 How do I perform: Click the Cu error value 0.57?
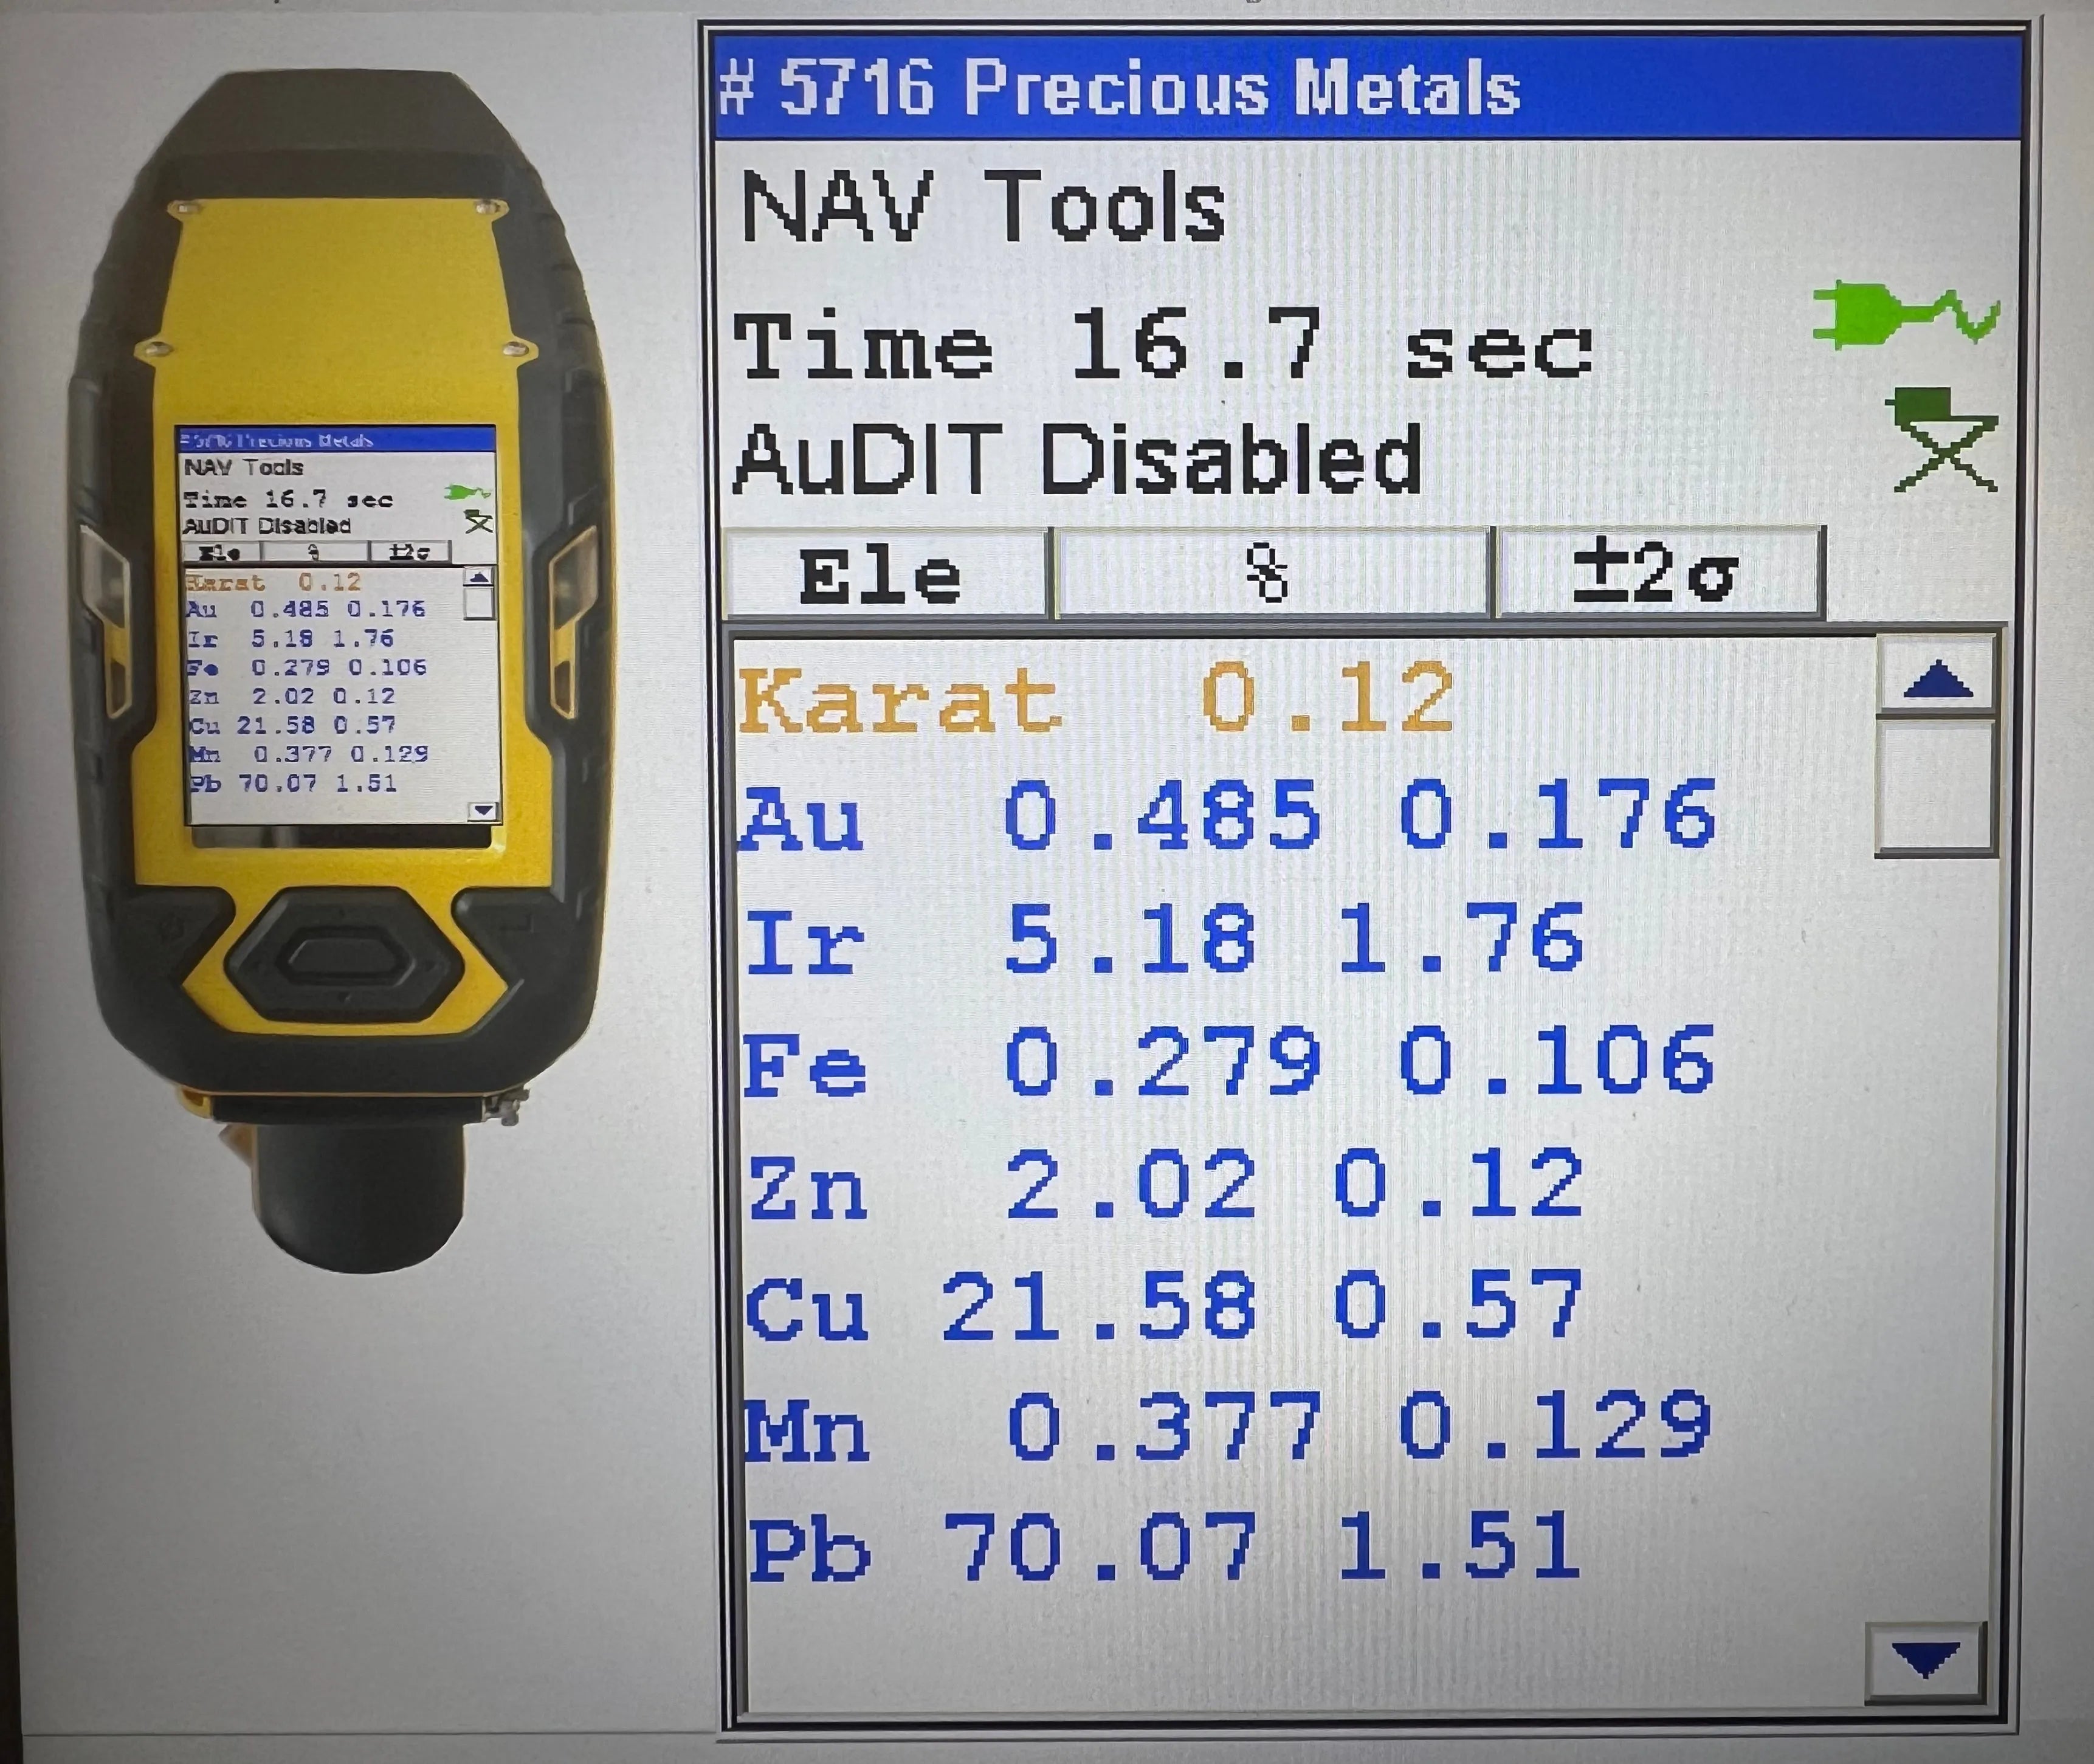(1459, 1303)
